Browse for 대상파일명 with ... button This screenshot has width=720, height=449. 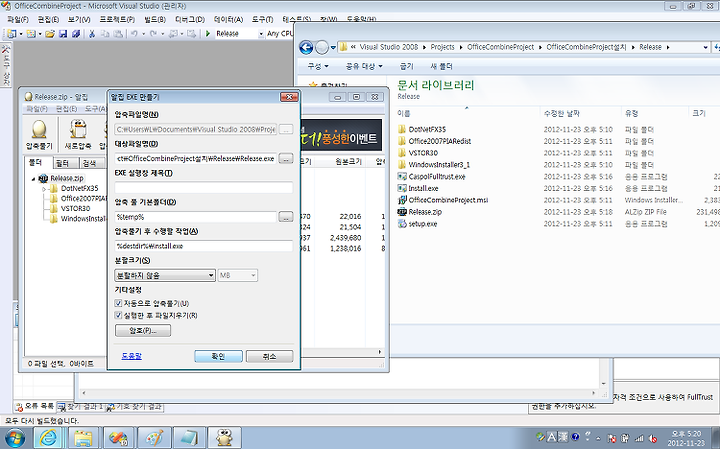[x=286, y=158]
